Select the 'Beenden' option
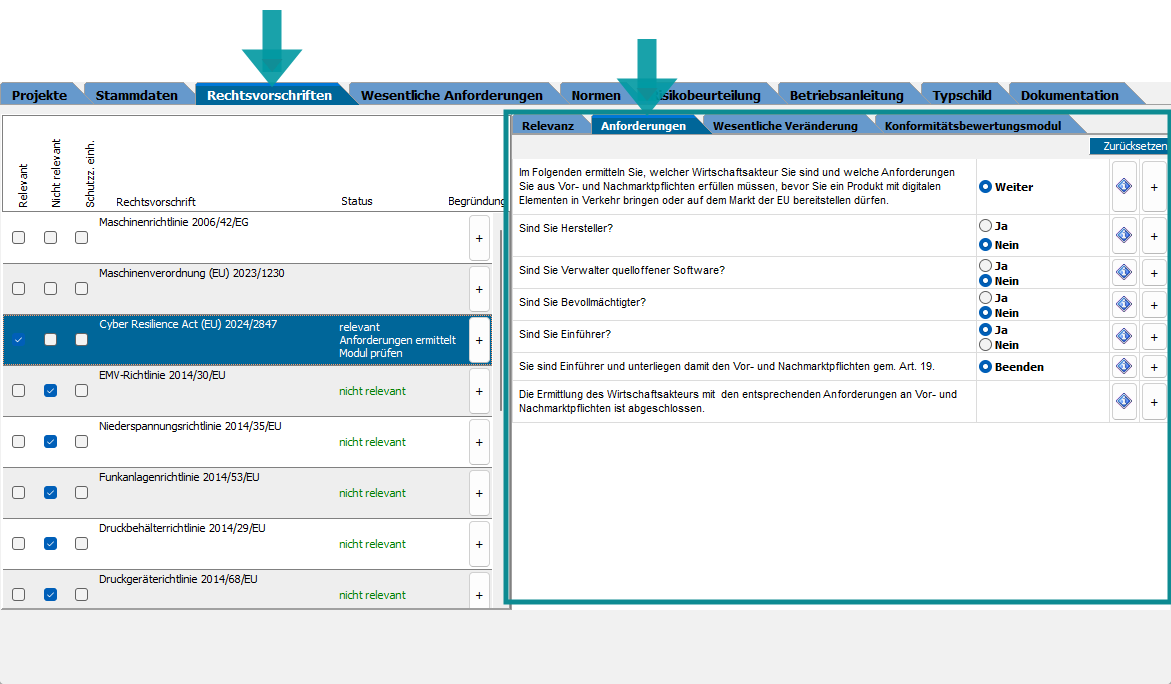This screenshot has width=1171, height=684. tap(986, 367)
